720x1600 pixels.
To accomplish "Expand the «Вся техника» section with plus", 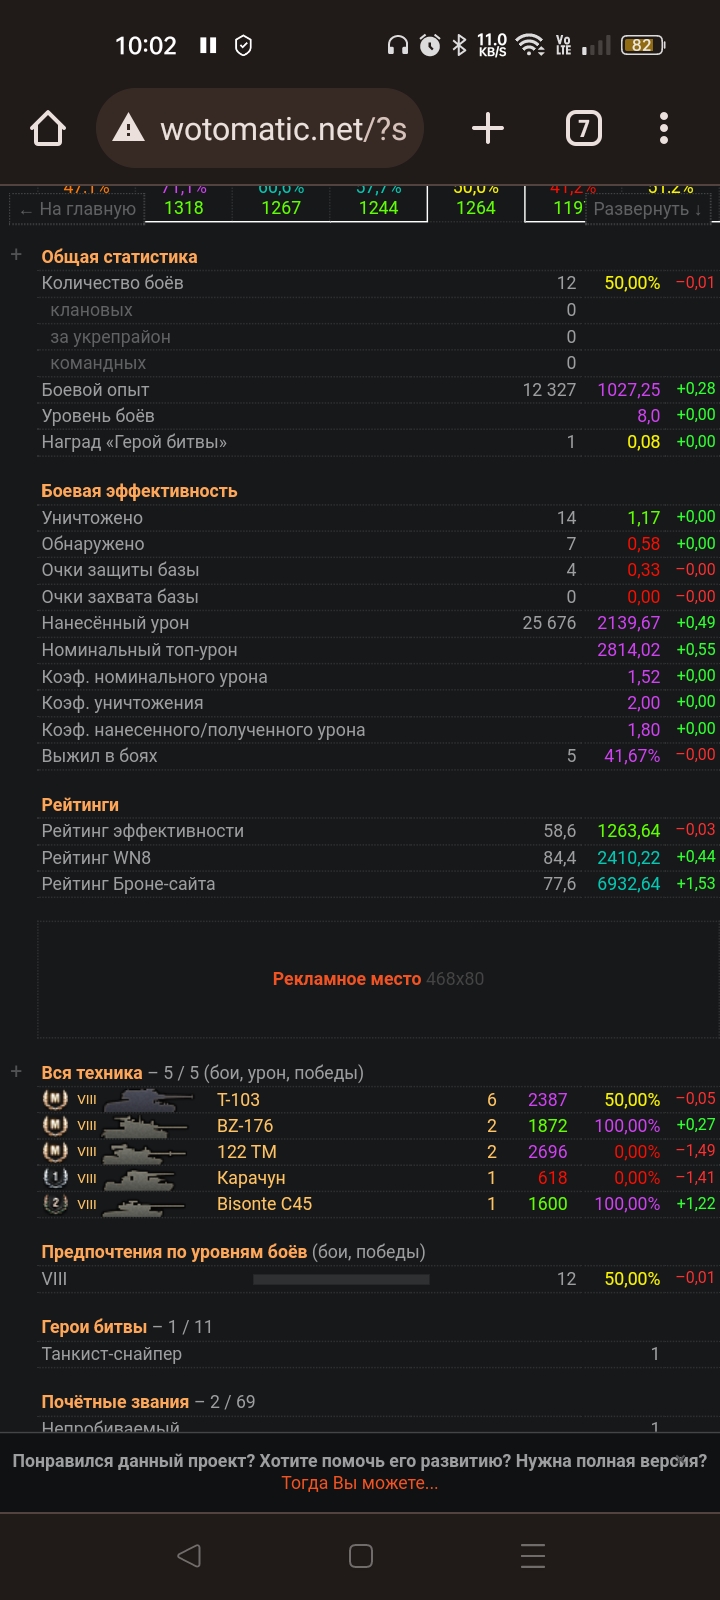I will click(16, 1072).
